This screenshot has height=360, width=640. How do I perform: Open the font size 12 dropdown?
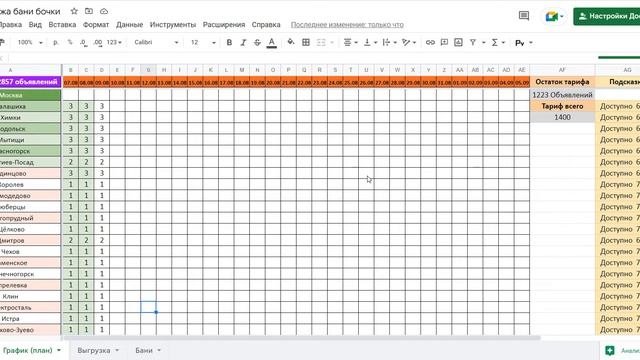[203, 42]
